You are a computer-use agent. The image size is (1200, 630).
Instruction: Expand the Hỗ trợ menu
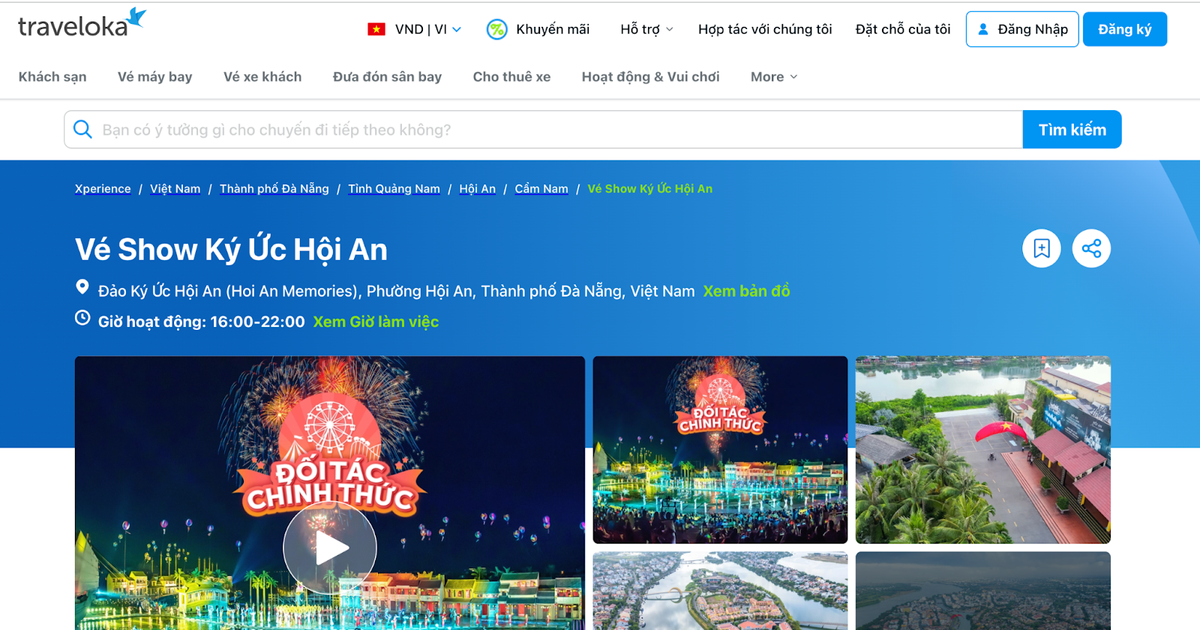pyautogui.click(x=646, y=29)
